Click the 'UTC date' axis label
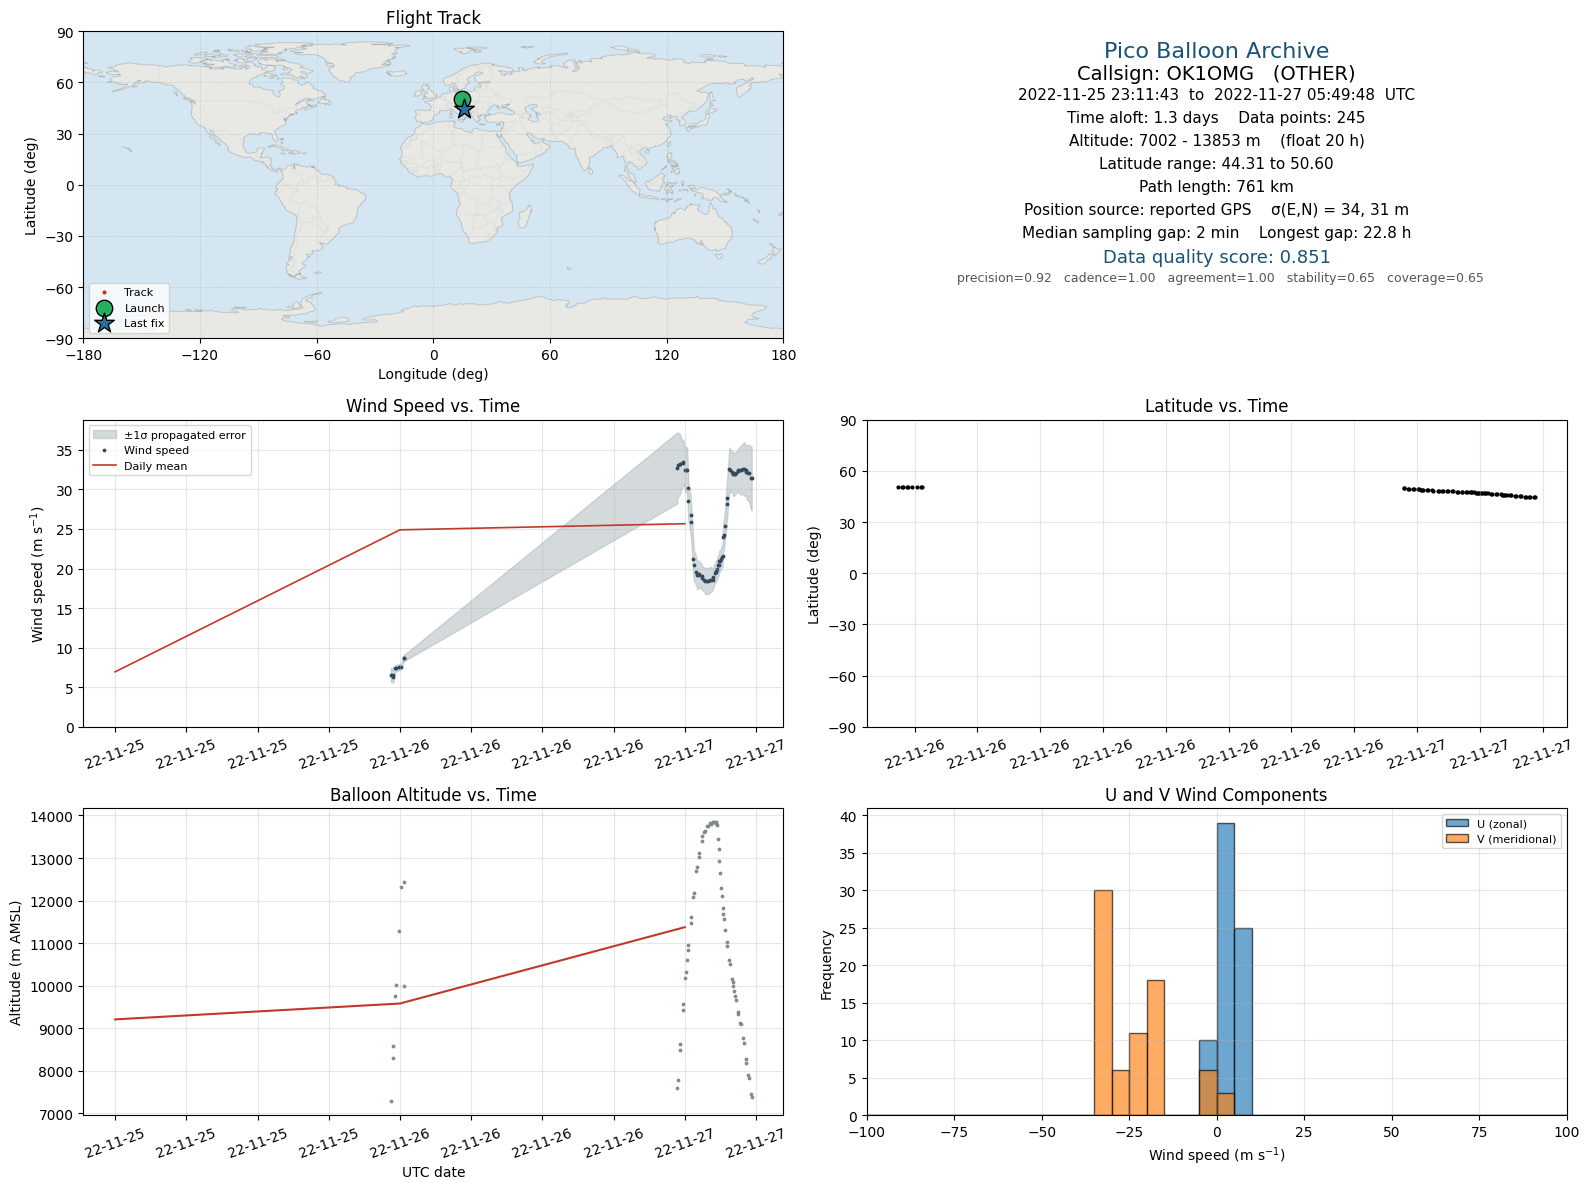Viewport: 1589px width, 1189px height. [x=433, y=1172]
